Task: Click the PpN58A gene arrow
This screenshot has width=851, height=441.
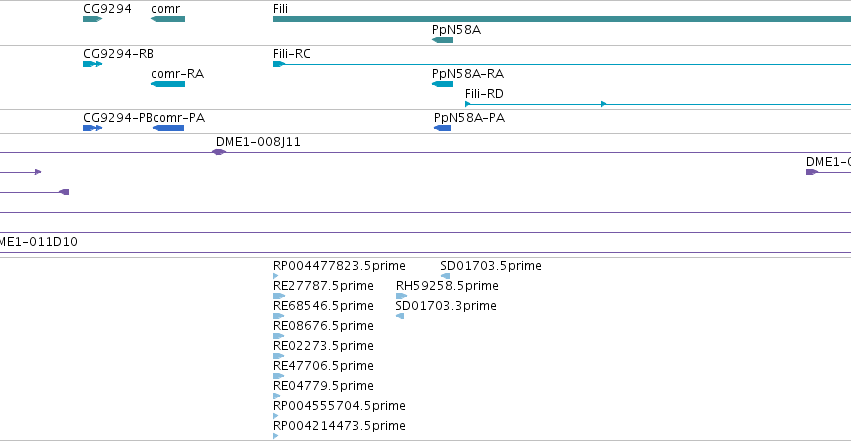Action: click(442, 40)
